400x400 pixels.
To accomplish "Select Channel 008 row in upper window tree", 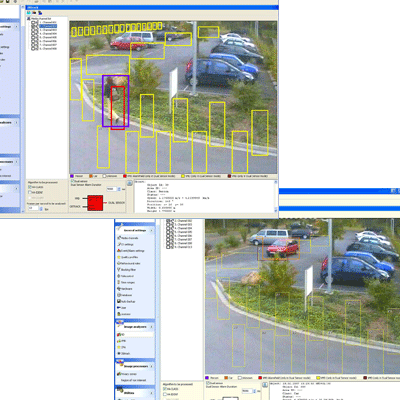I will pyautogui.click(x=48, y=49).
